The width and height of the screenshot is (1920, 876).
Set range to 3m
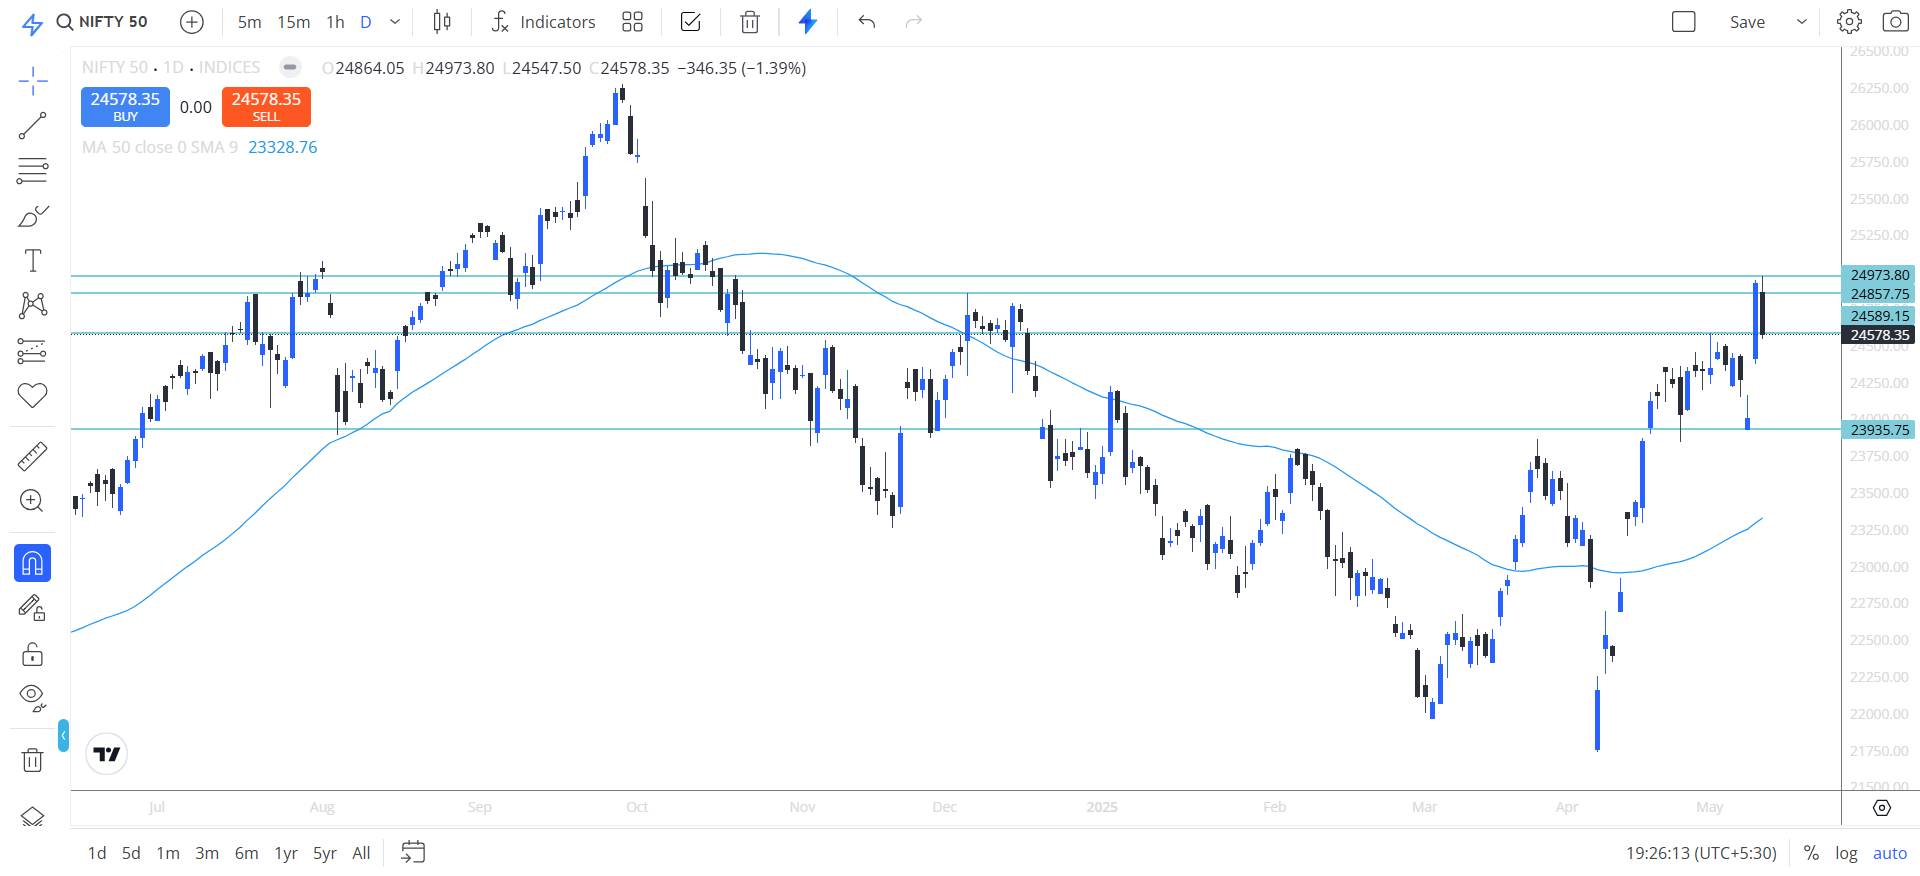(x=207, y=853)
